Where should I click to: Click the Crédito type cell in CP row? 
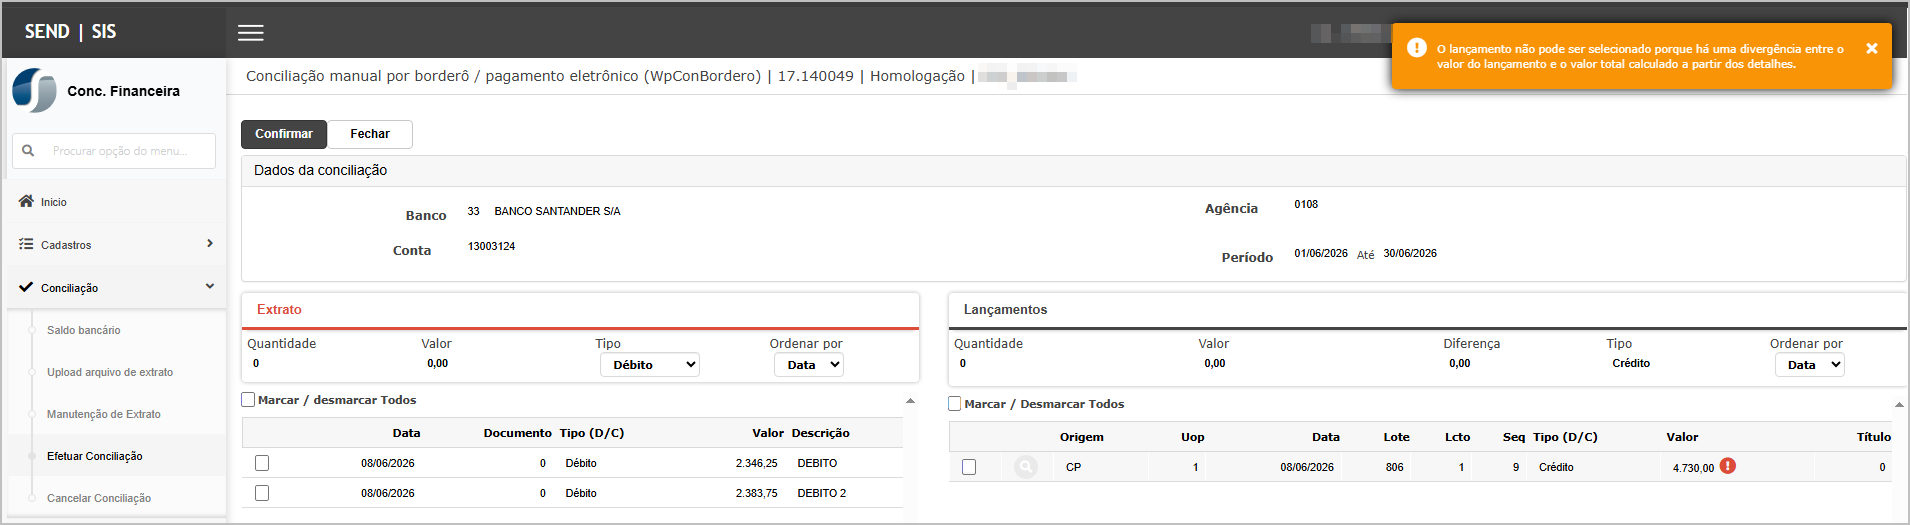click(1556, 467)
